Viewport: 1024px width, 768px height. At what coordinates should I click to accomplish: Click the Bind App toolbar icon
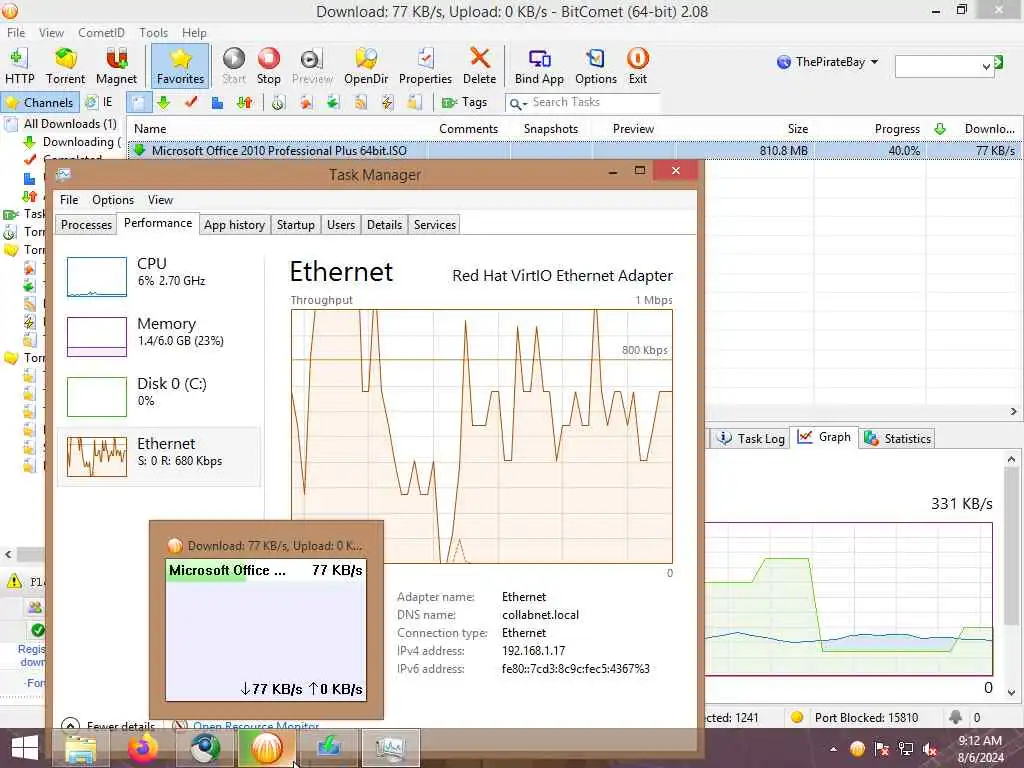(x=539, y=66)
